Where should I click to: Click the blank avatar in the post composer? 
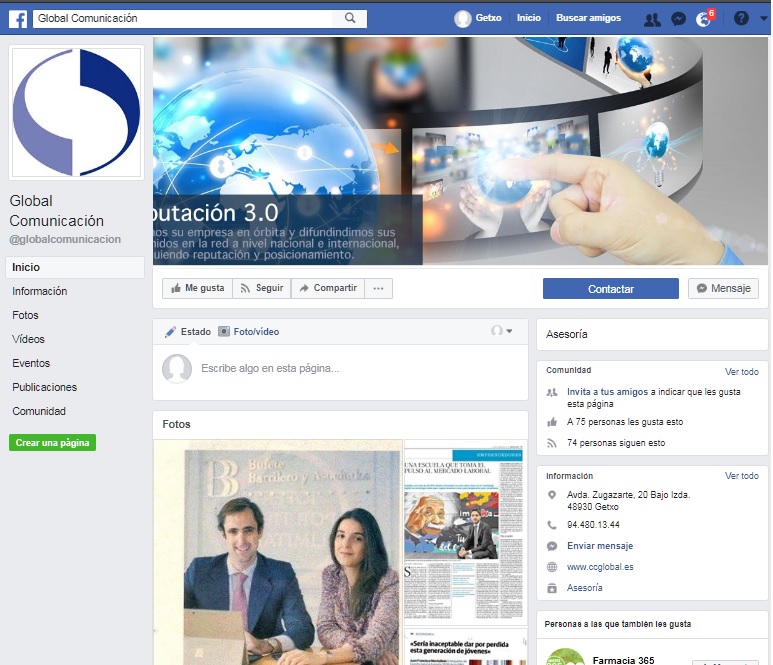tap(177, 368)
